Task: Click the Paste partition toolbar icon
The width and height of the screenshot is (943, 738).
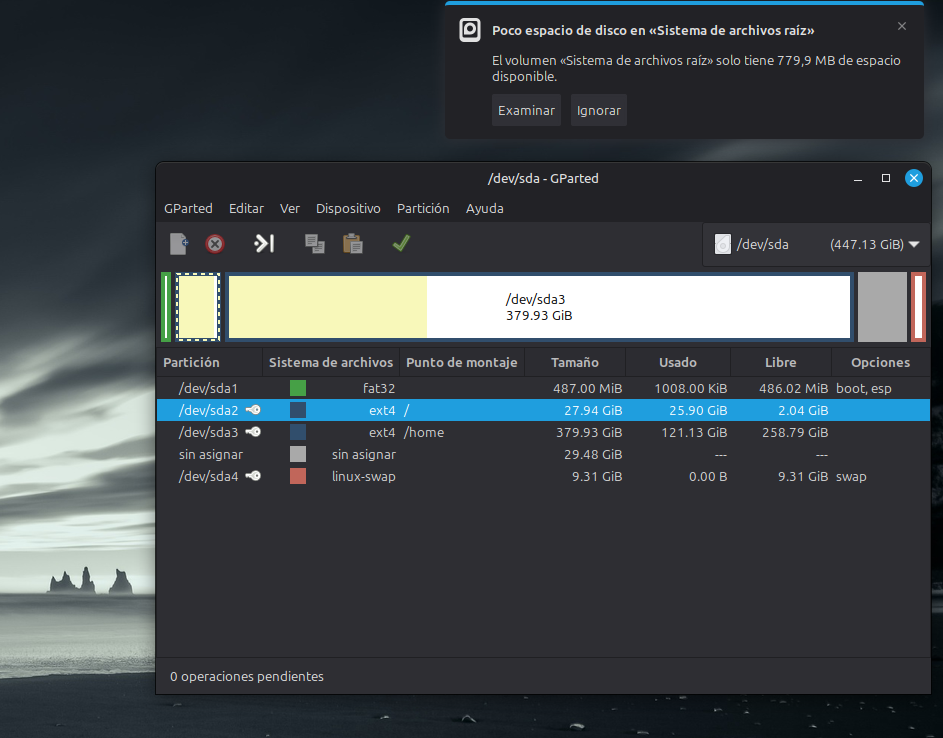Action: pos(352,243)
